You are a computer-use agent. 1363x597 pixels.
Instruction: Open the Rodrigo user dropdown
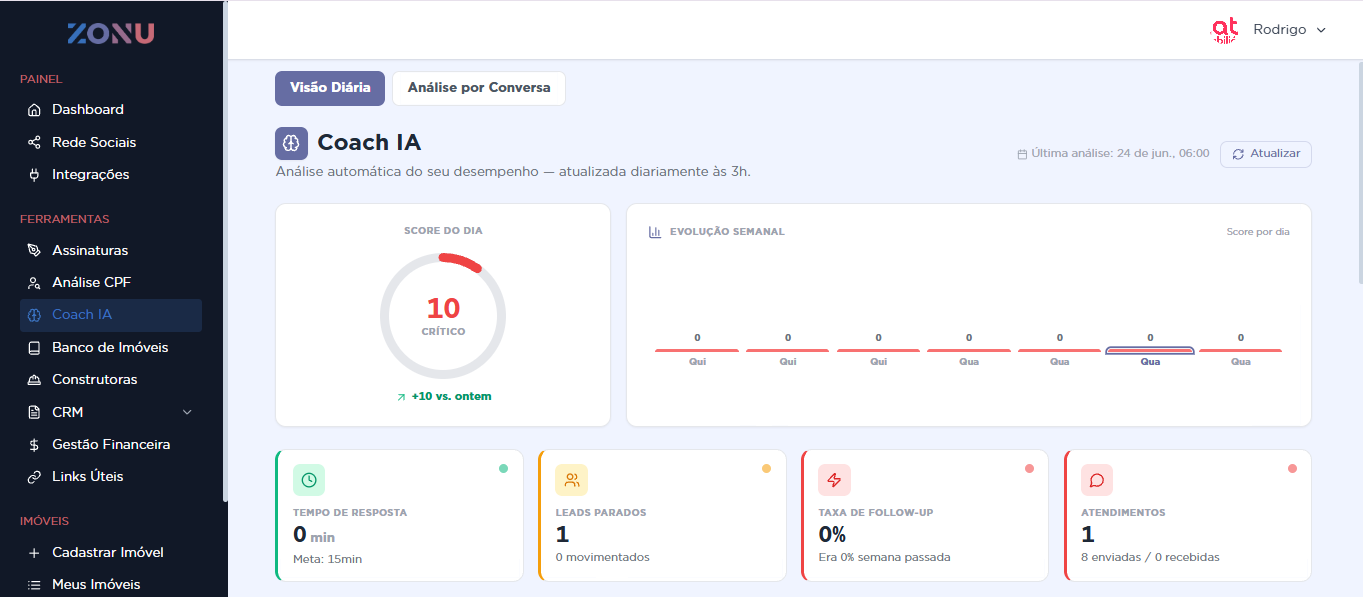point(1269,30)
